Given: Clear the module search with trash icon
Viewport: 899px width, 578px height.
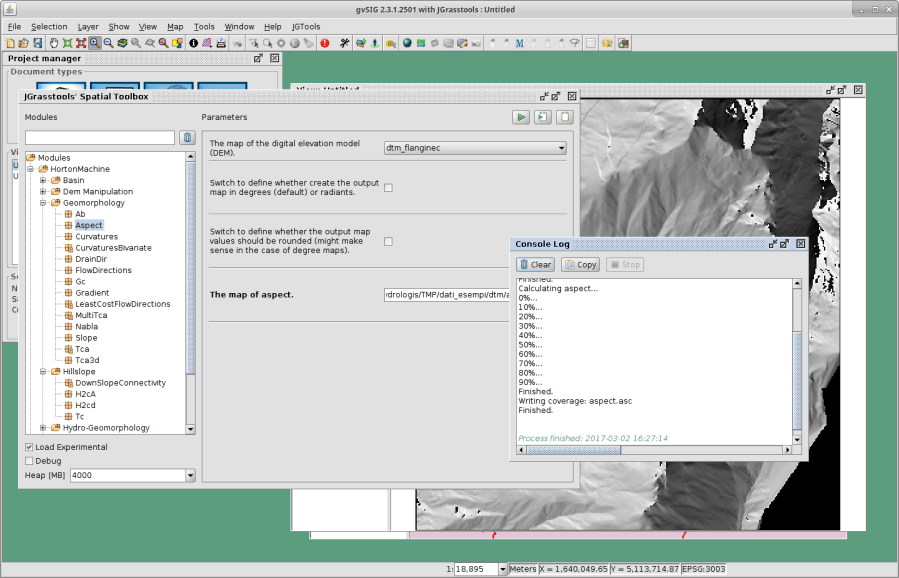Looking at the screenshot, I should (x=187, y=138).
